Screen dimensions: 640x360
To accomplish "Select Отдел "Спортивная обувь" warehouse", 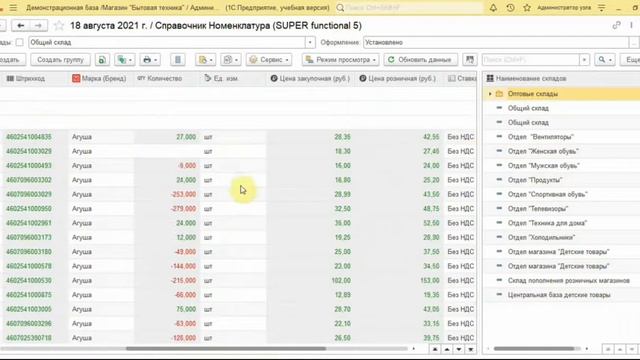I will (x=547, y=194).
